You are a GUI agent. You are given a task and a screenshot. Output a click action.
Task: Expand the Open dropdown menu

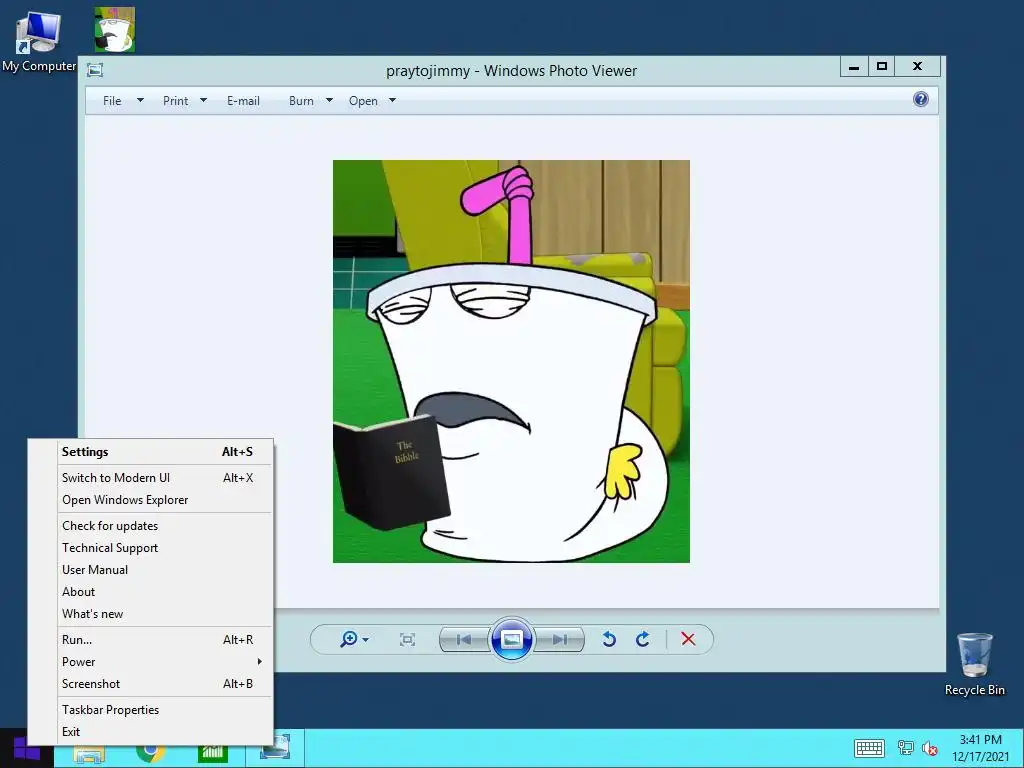coord(372,101)
